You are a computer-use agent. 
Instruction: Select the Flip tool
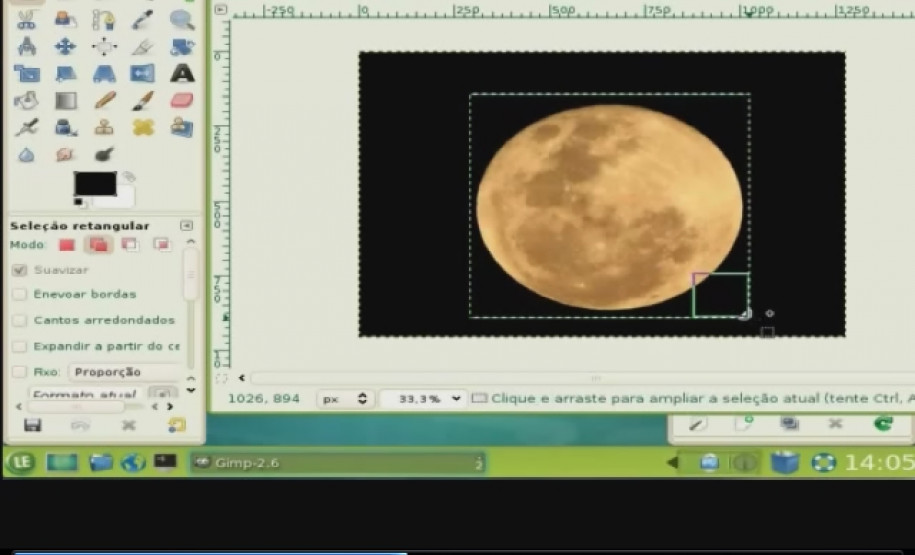pyautogui.click(x=143, y=73)
